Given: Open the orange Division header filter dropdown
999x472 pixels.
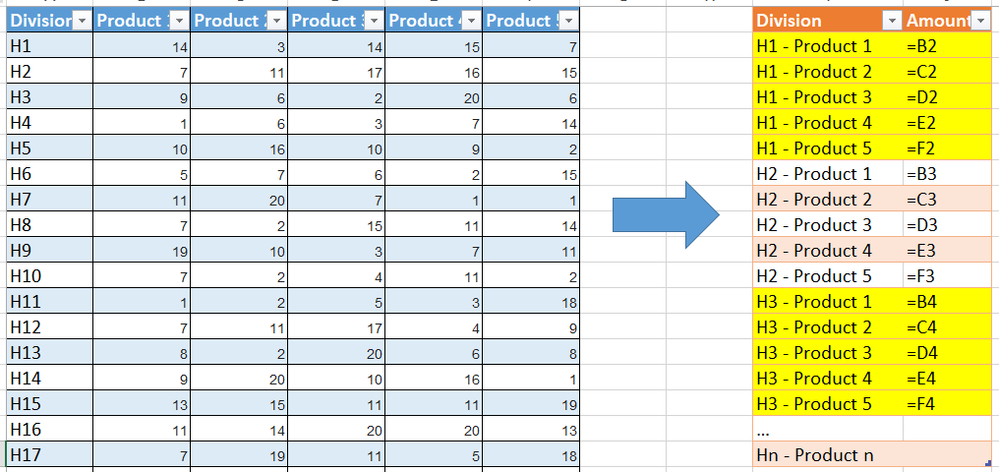Looking at the screenshot, I should pos(891,22).
